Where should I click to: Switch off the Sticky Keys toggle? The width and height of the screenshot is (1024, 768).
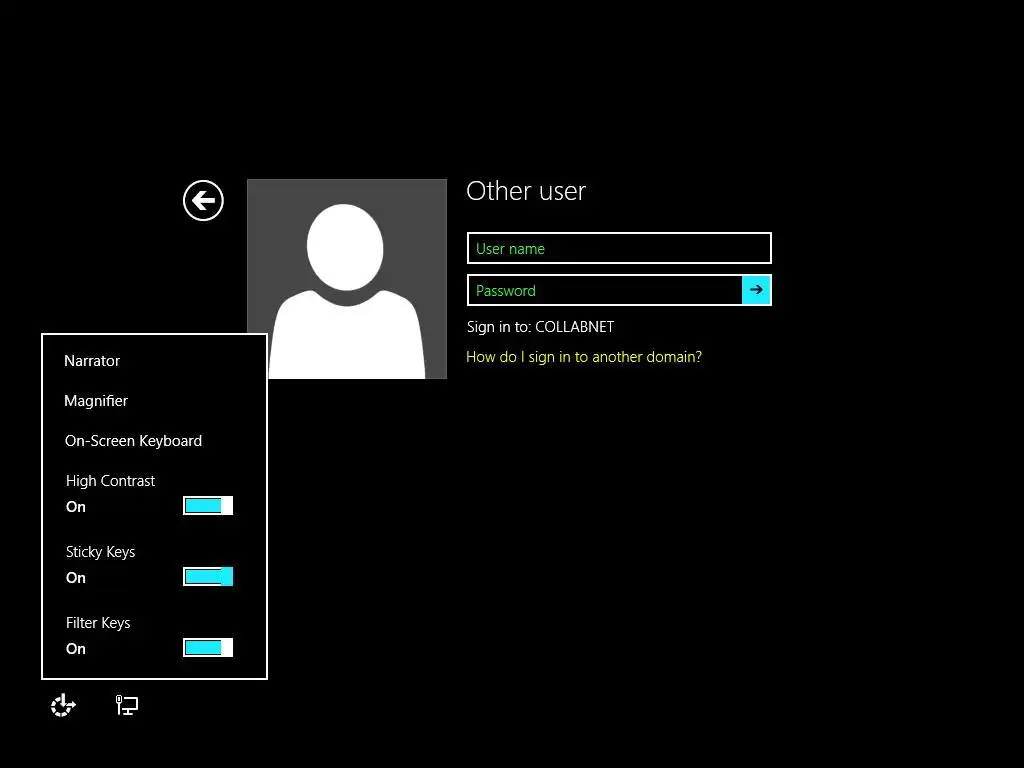208,577
